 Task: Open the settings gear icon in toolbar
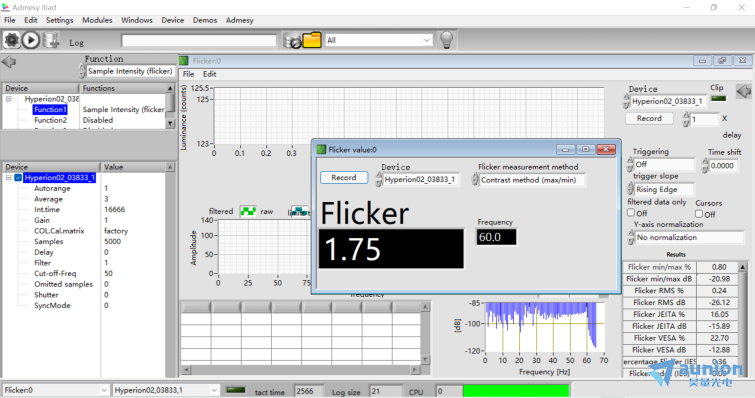point(12,40)
